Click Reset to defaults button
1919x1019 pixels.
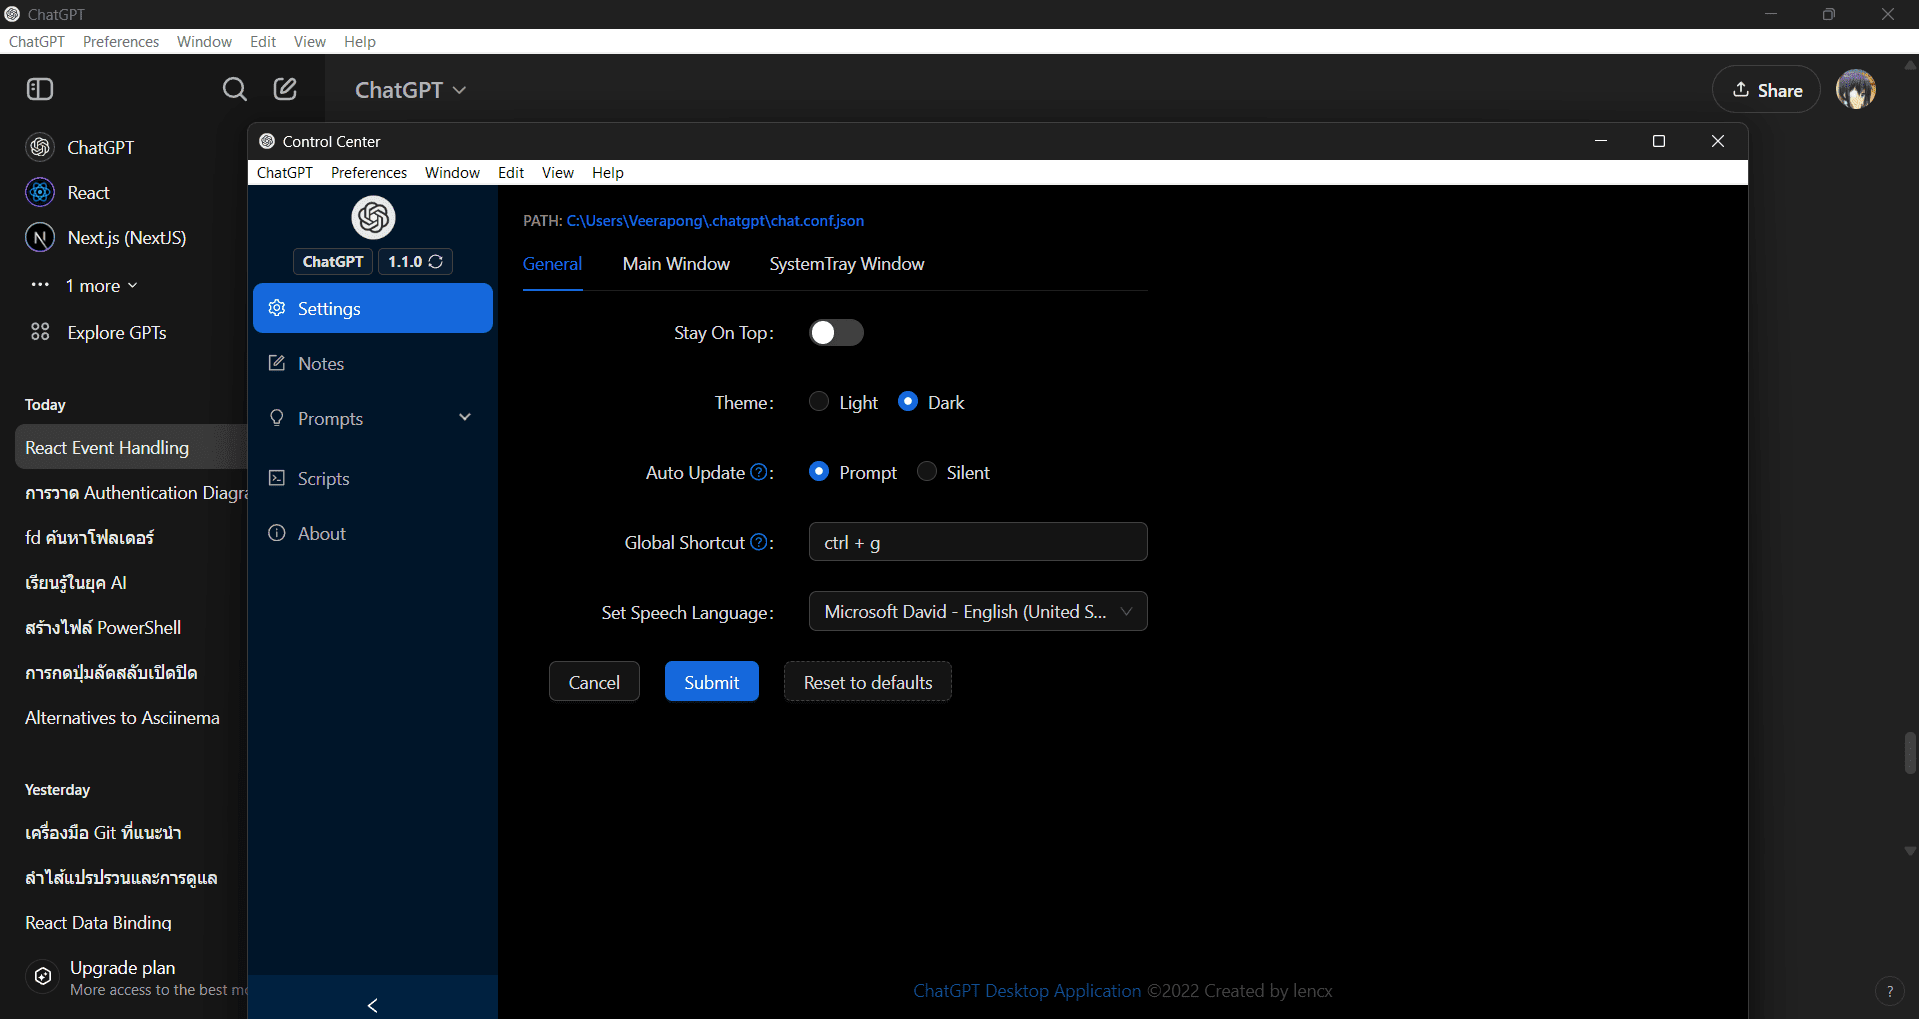(868, 681)
